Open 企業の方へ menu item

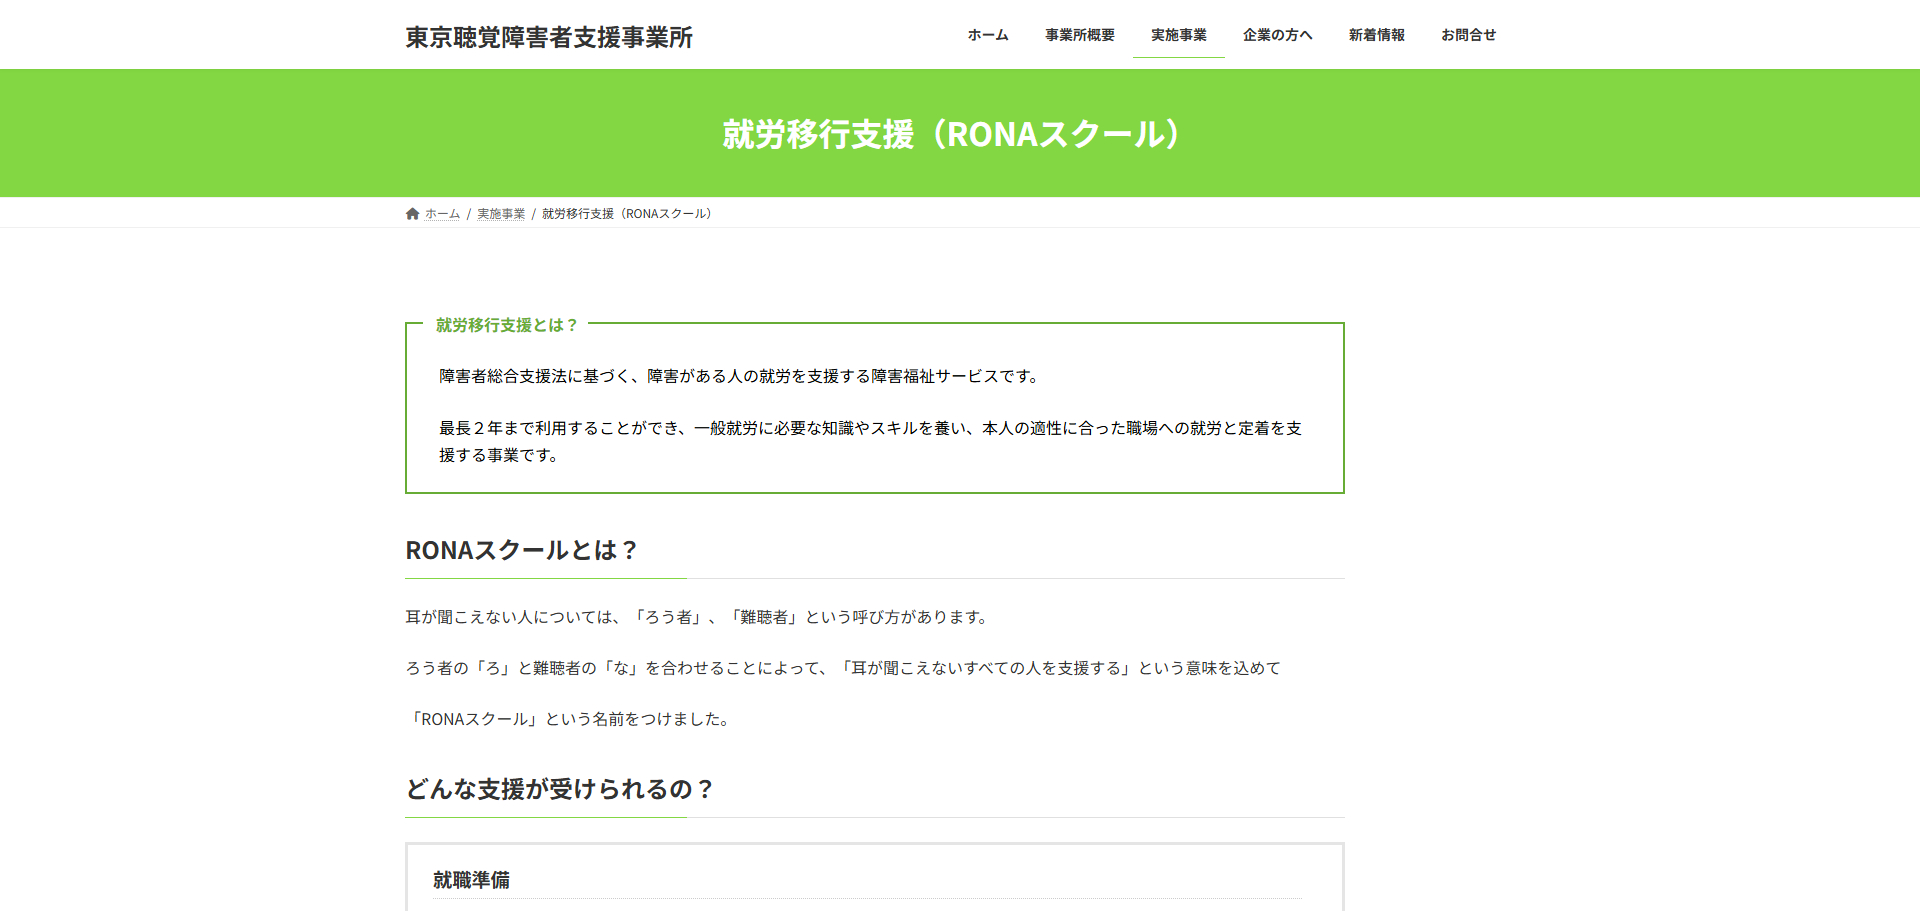pos(1277,35)
